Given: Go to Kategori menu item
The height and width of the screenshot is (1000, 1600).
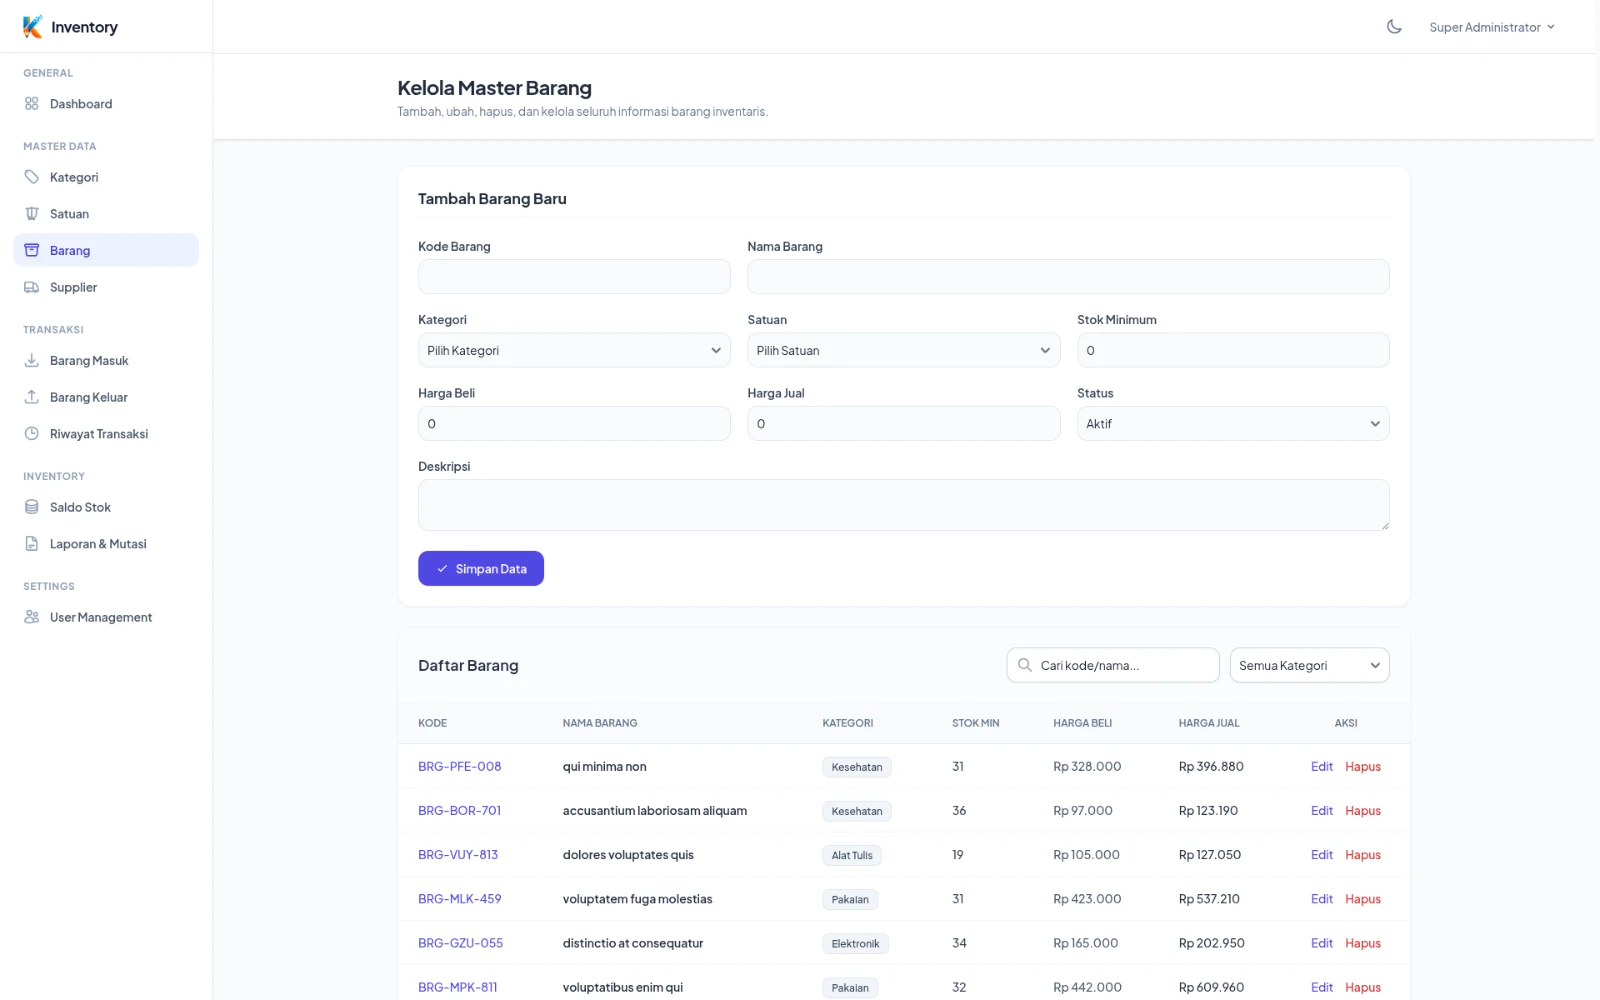Looking at the screenshot, I should click(106, 177).
